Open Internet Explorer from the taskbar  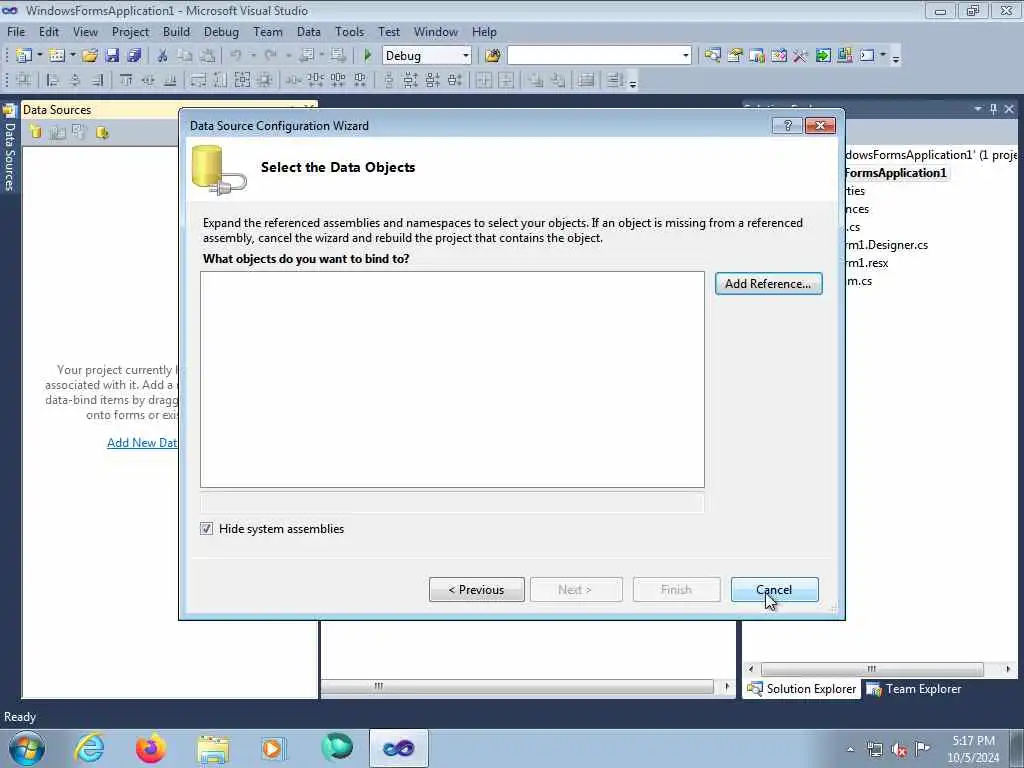click(x=89, y=748)
